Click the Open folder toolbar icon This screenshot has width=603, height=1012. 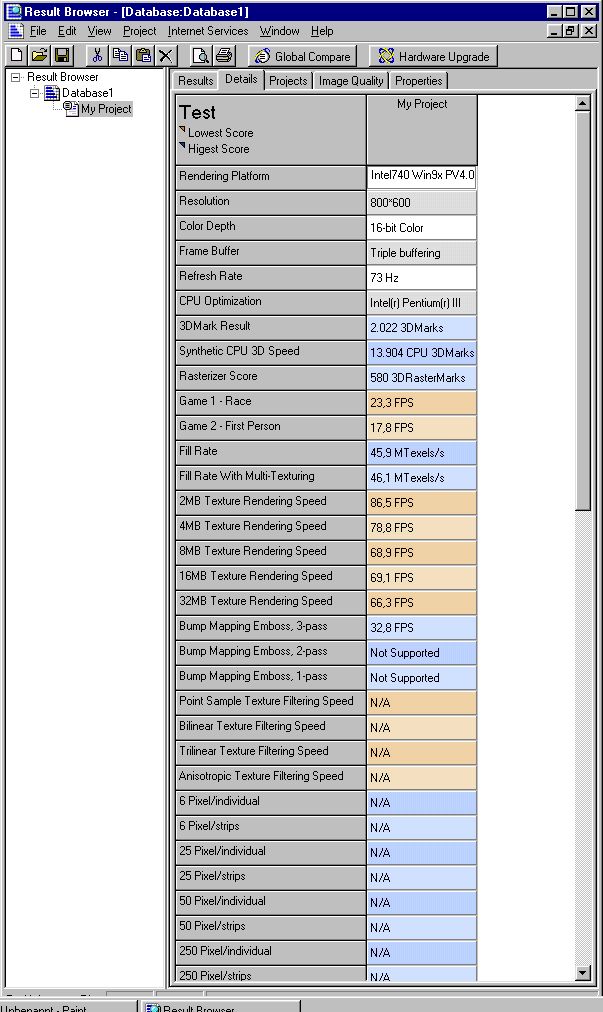click(x=39, y=56)
